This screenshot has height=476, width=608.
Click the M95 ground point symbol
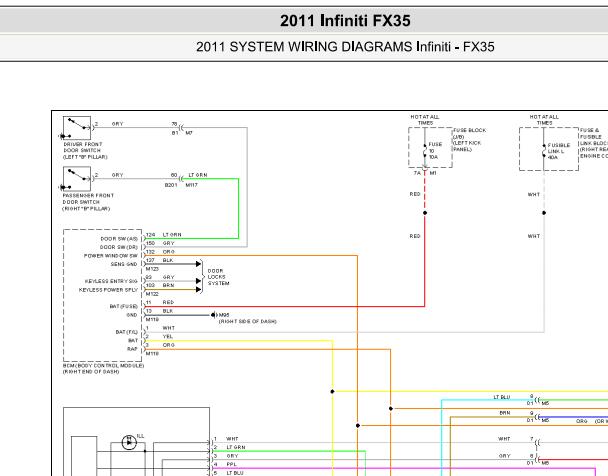(214, 315)
